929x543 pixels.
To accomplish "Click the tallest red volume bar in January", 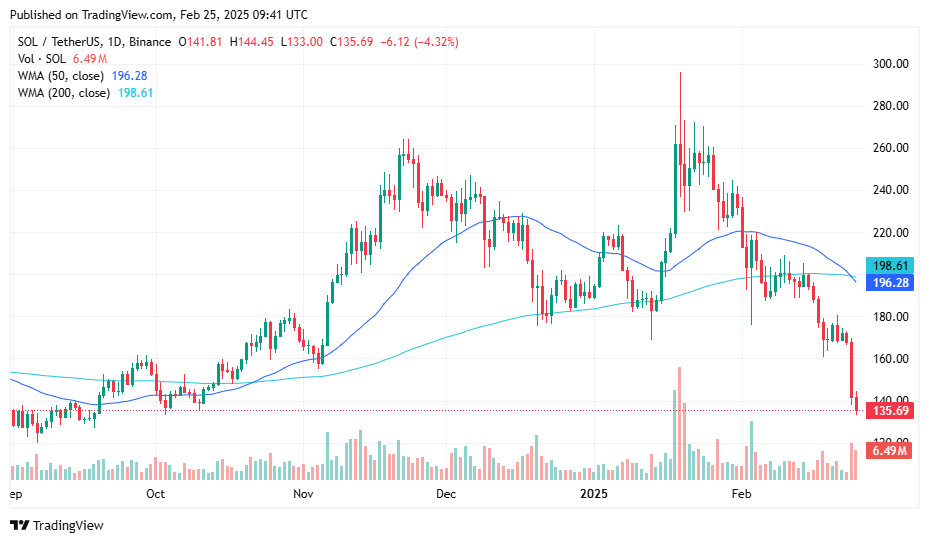I will (x=680, y=423).
